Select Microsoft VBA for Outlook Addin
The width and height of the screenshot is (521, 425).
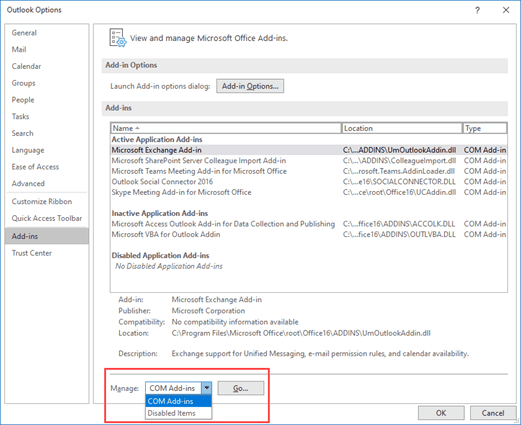point(309,235)
